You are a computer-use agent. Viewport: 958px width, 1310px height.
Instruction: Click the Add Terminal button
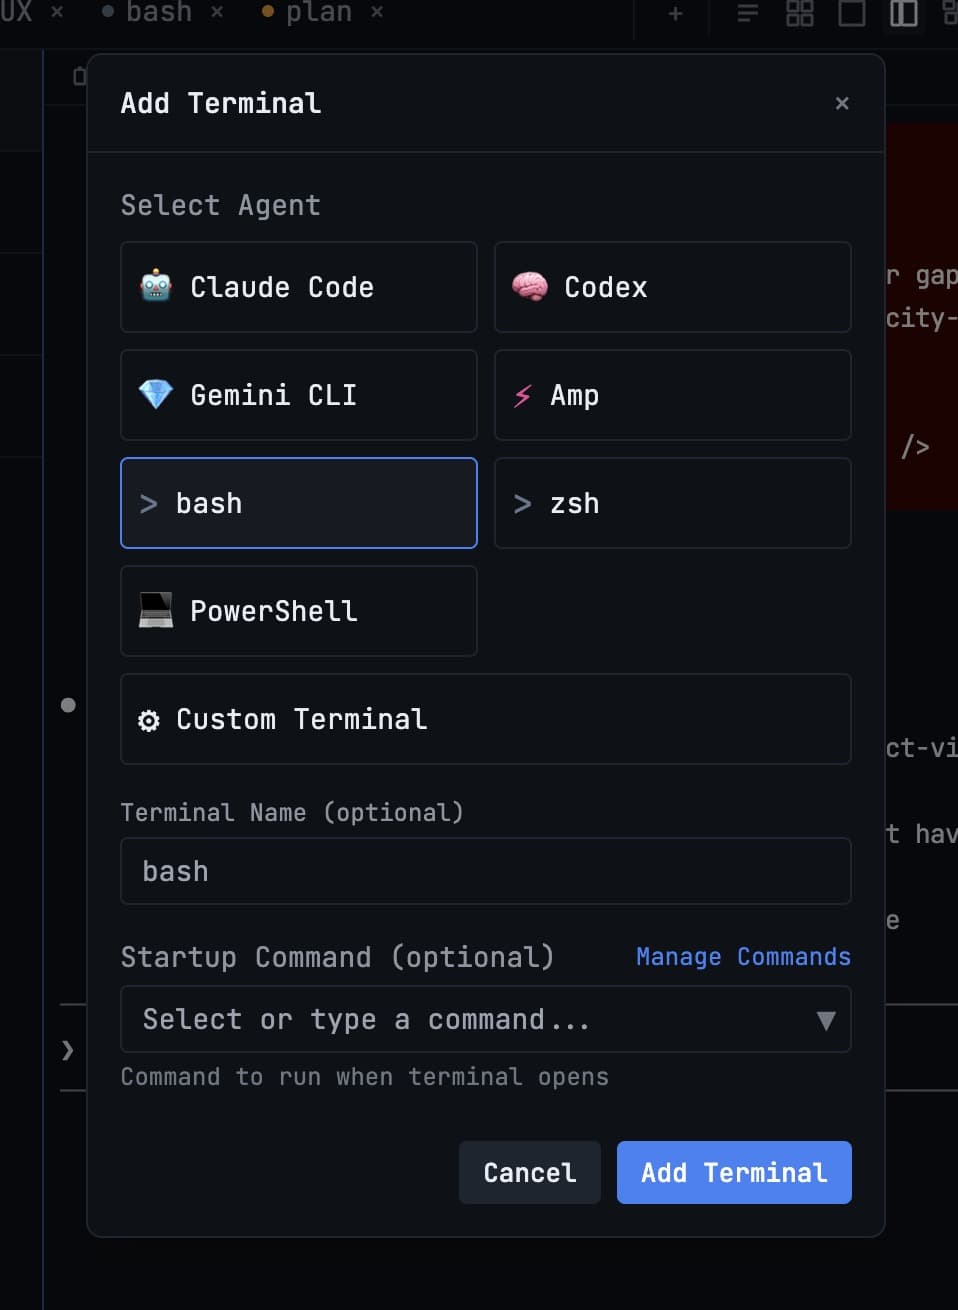point(734,1172)
